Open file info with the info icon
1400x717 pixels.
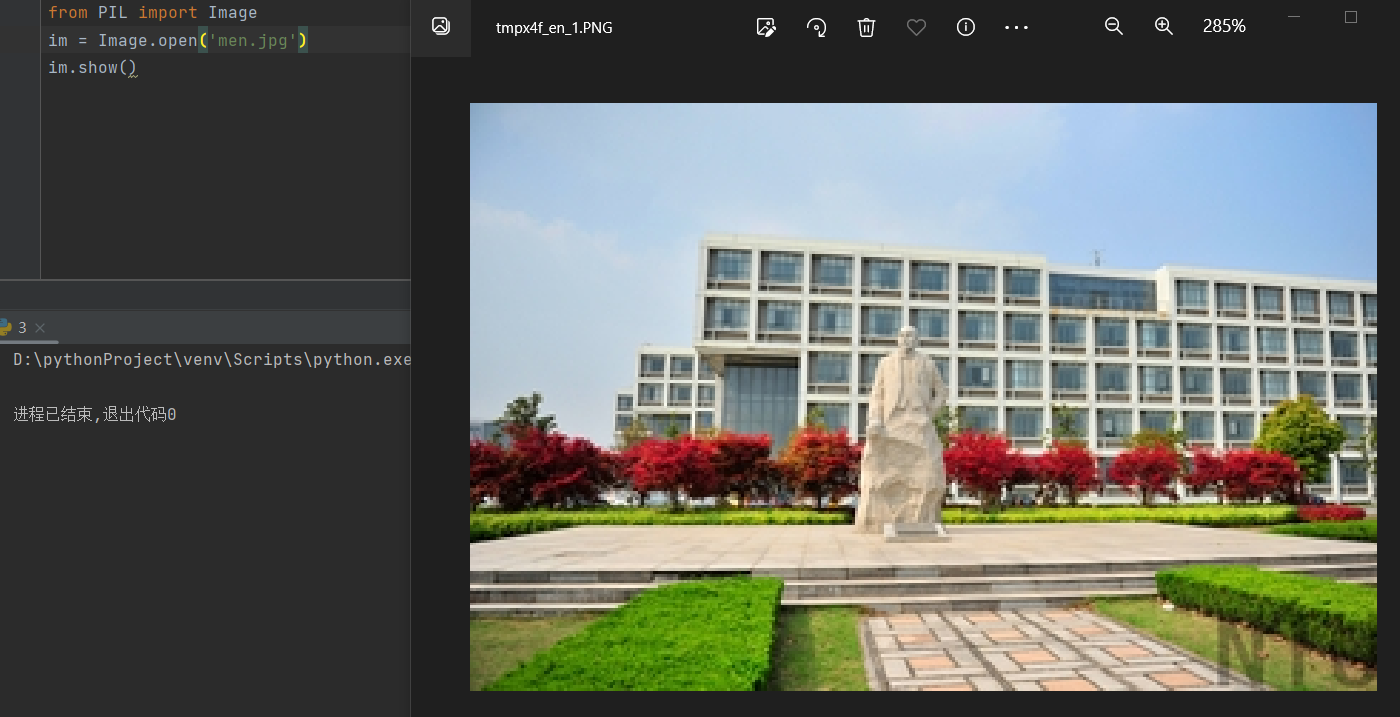pos(965,27)
